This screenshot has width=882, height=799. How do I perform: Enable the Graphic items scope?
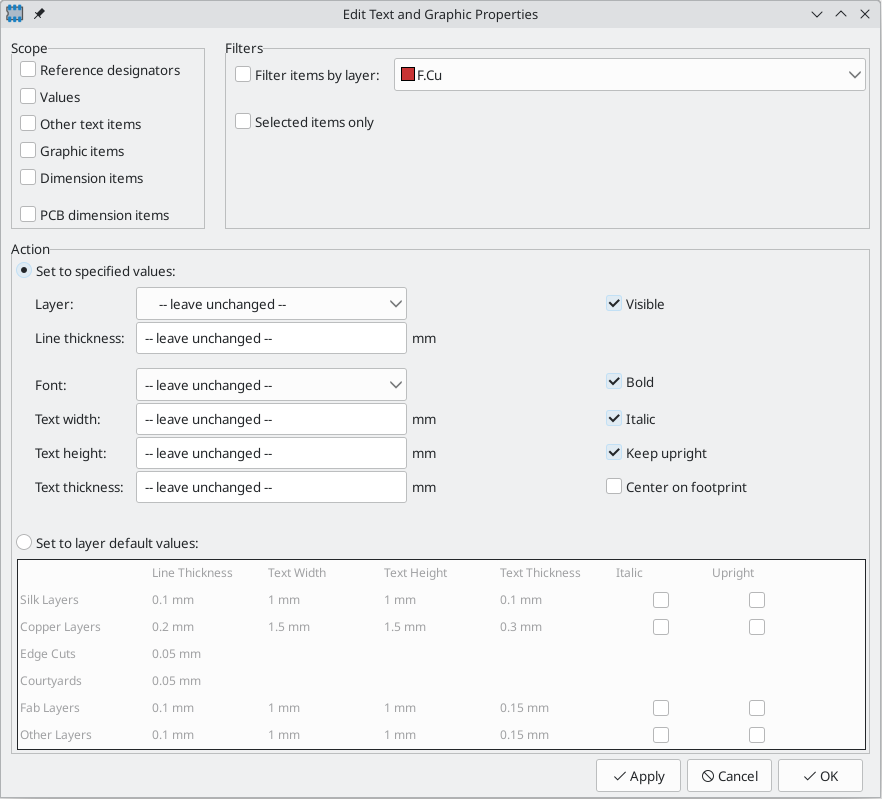tap(28, 151)
